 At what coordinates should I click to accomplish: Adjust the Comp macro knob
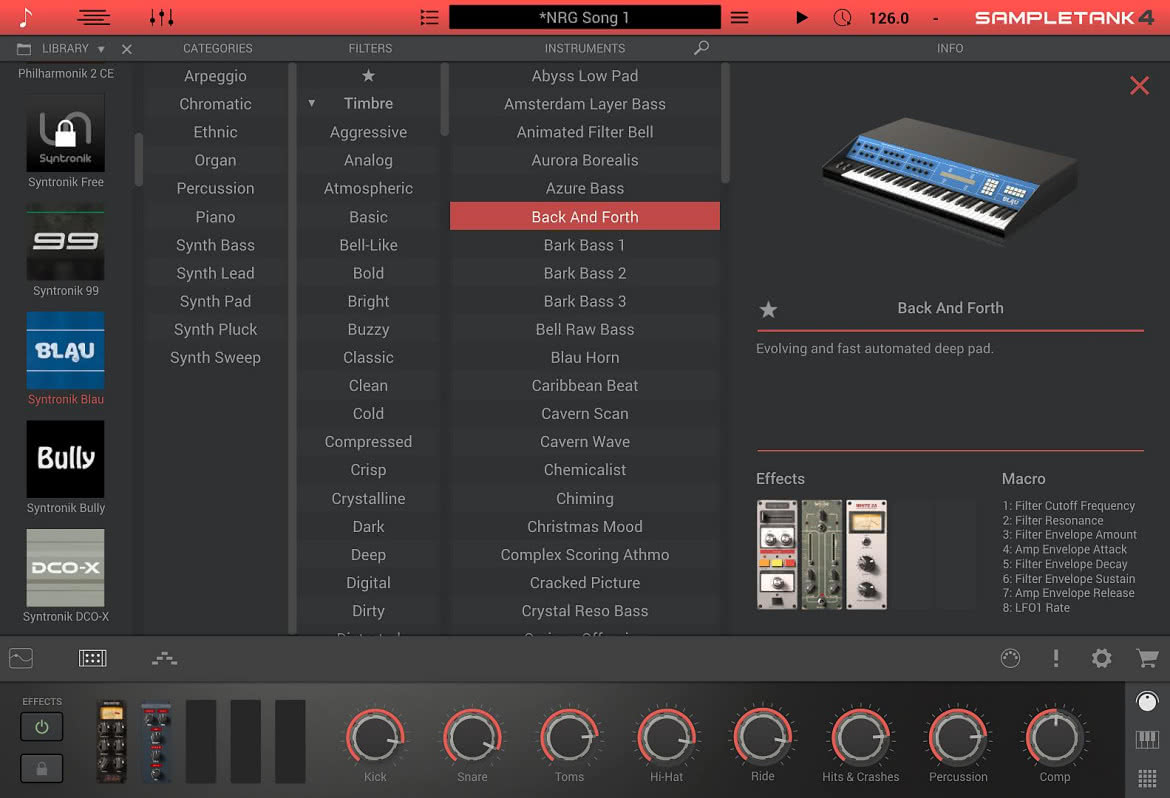(1054, 738)
